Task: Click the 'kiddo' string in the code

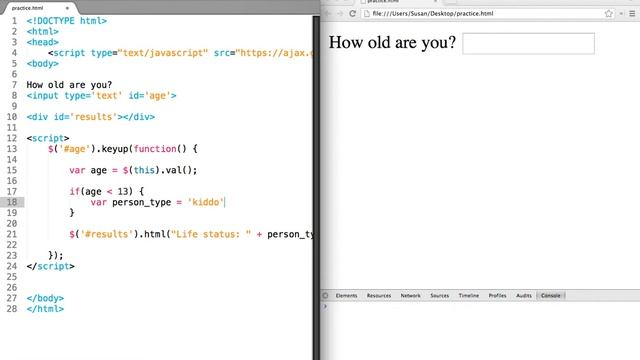Action: 206,202
